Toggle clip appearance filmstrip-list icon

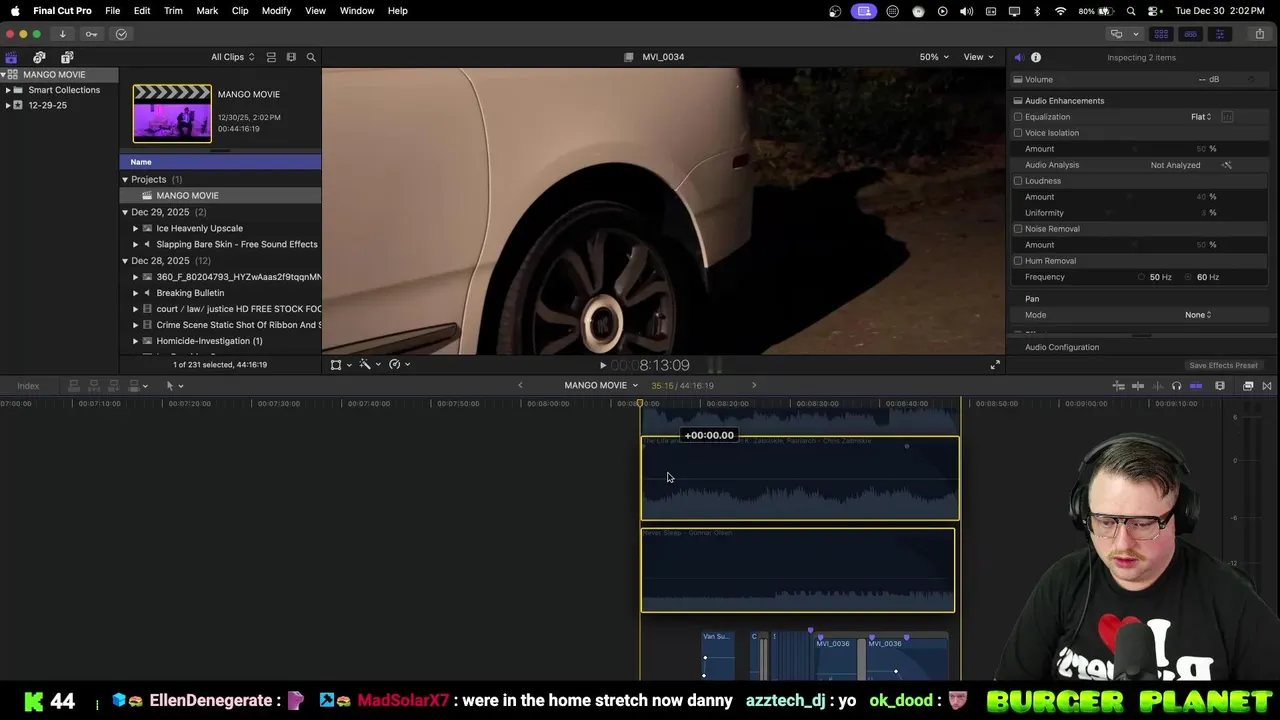click(271, 57)
